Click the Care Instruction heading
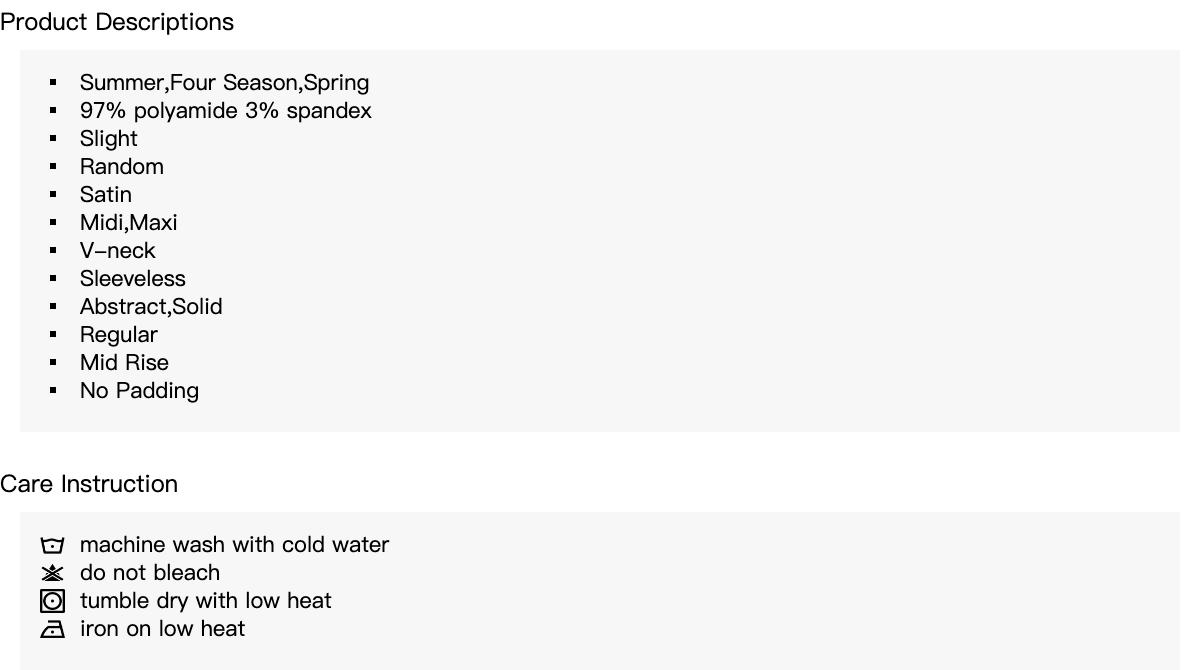The width and height of the screenshot is (1200, 670). [89, 484]
